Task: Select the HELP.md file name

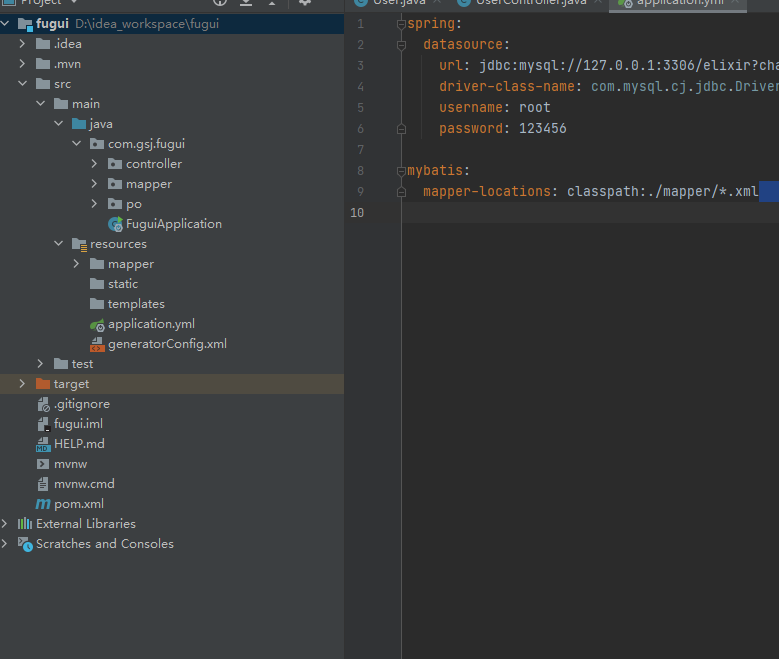Action: 79,444
